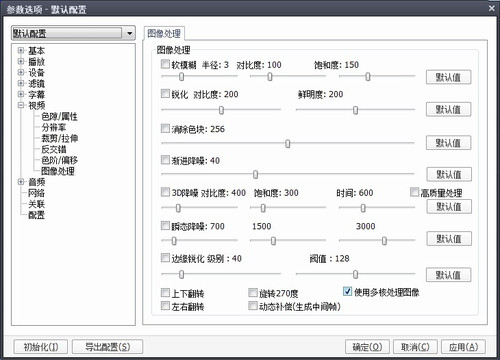Enable the 旋转270度 checkbox
Screen dimensions: 500x360
click(x=253, y=293)
